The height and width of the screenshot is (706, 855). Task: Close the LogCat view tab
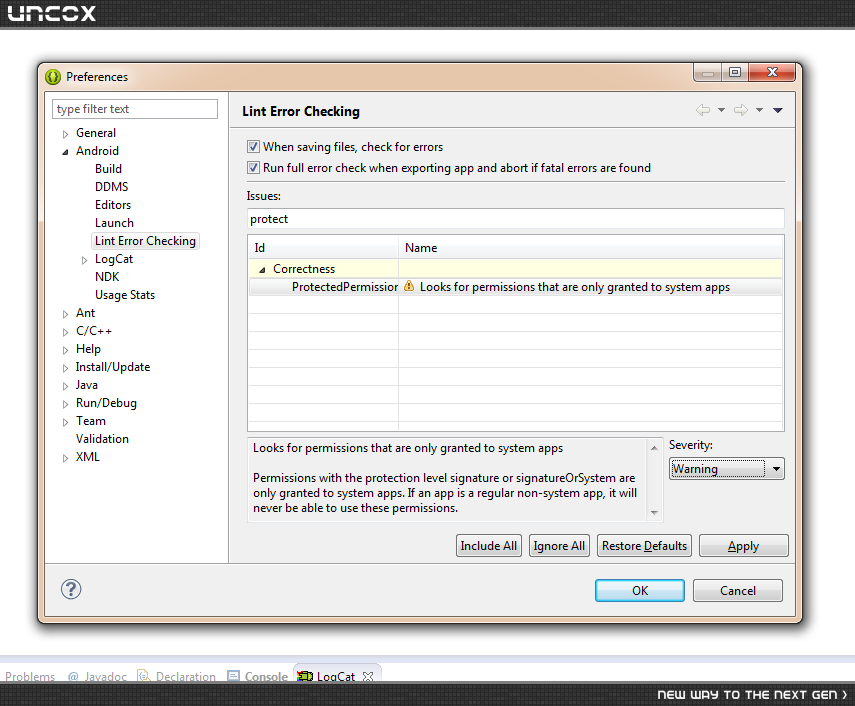click(368, 676)
